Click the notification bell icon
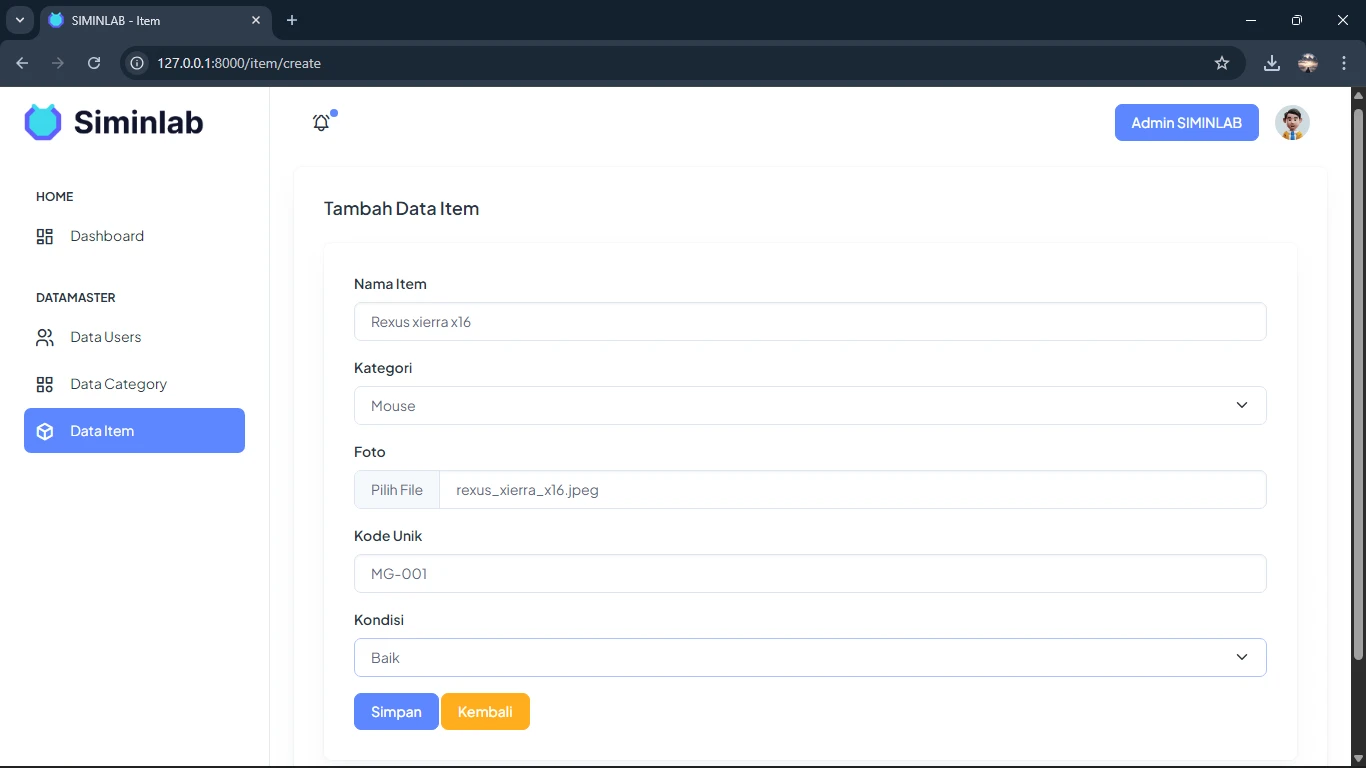1366x768 pixels. pos(321,123)
